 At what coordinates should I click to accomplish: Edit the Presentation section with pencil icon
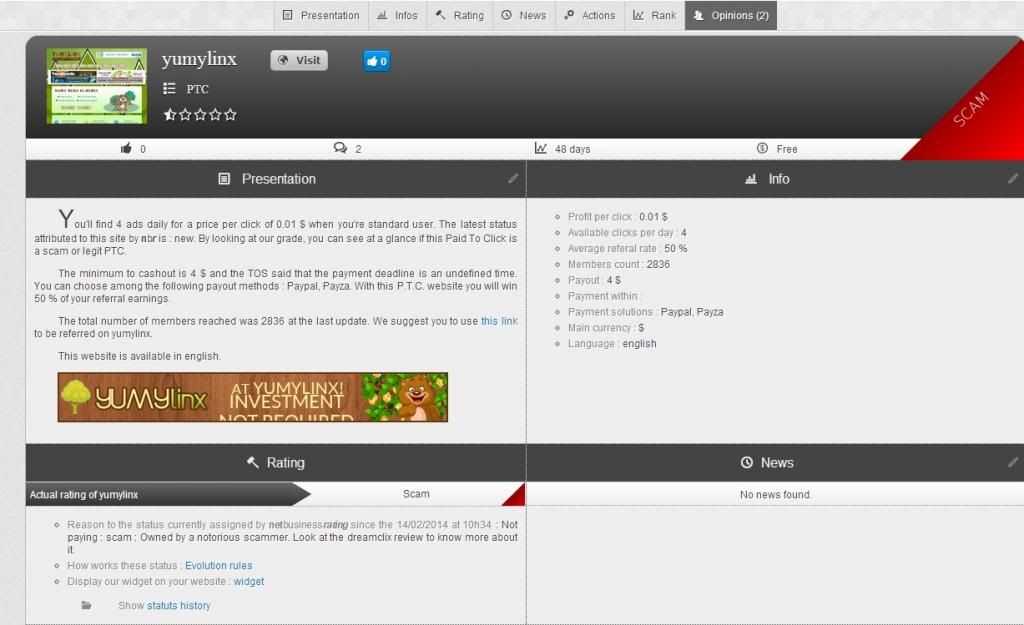(513, 178)
